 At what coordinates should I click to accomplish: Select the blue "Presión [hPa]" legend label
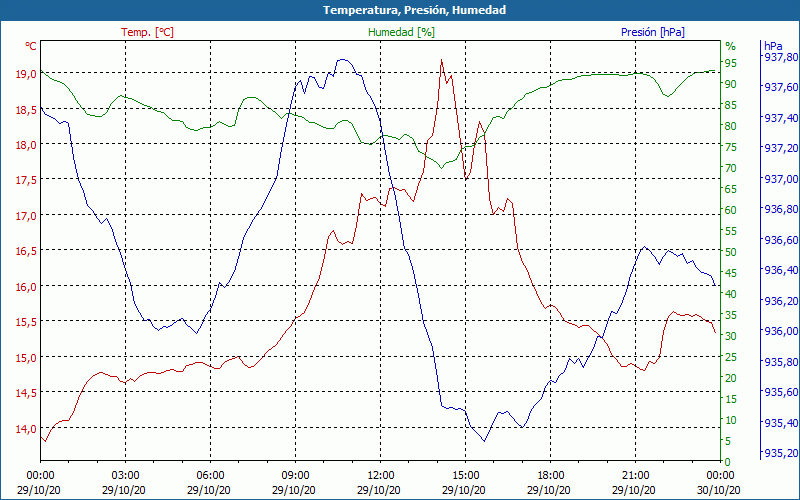pos(653,32)
